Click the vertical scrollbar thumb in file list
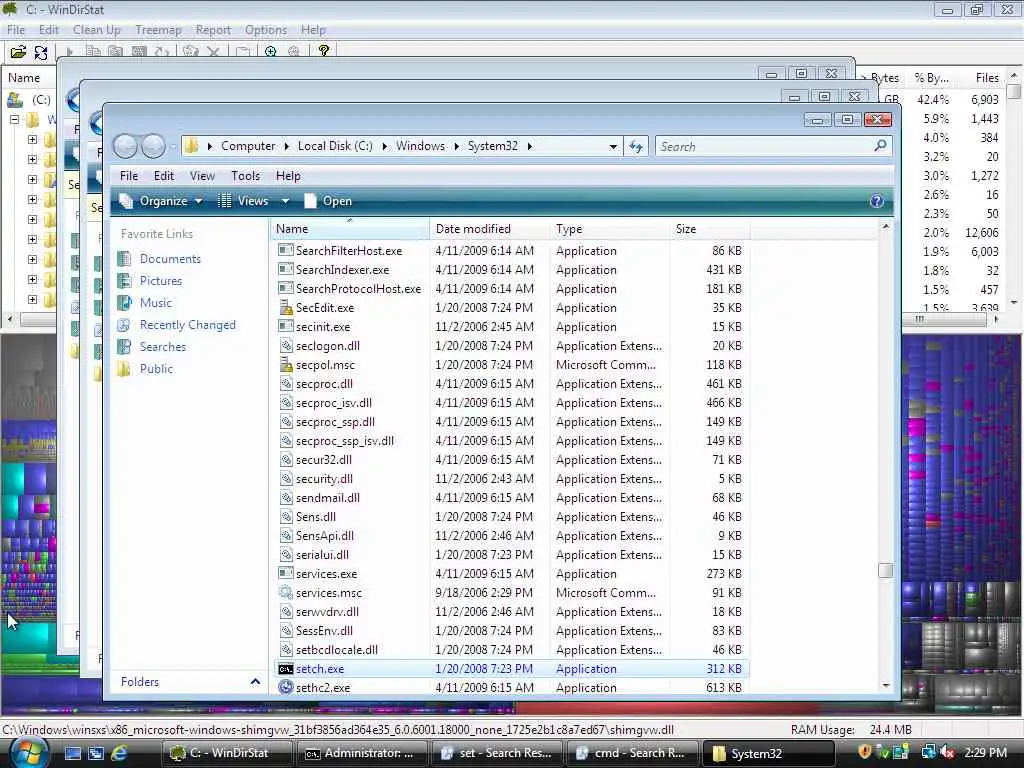The image size is (1024, 768). (x=886, y=570)
